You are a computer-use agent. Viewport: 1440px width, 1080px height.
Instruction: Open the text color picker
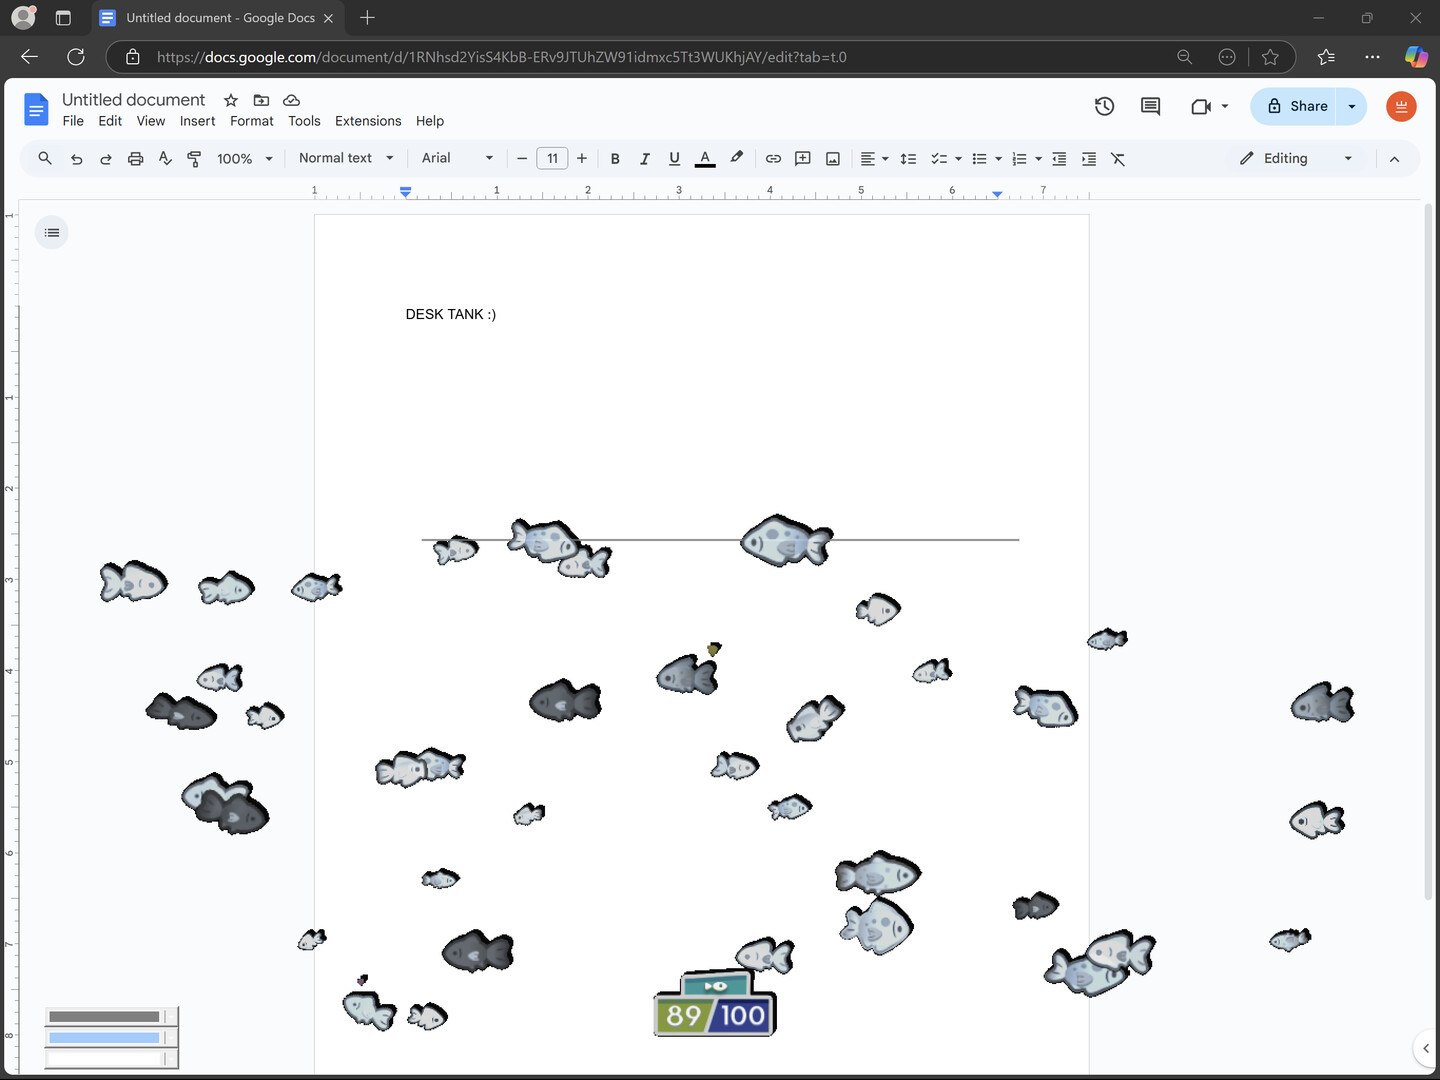click(x=705, y=159)
